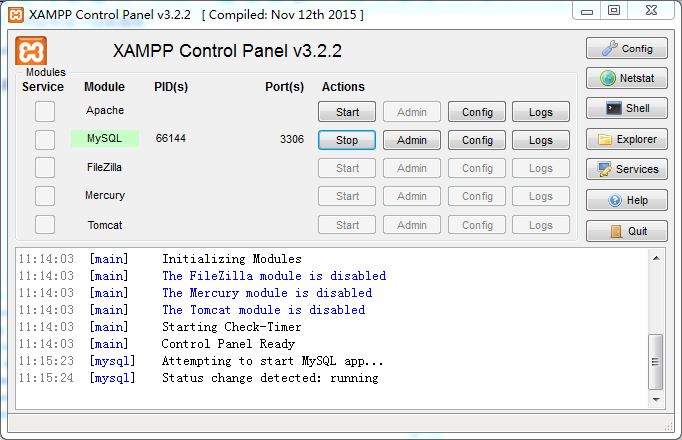Click the Mercury Logs button
This screenshot has width=682, height=440.
pyautogui.click(x=541, y=196)
